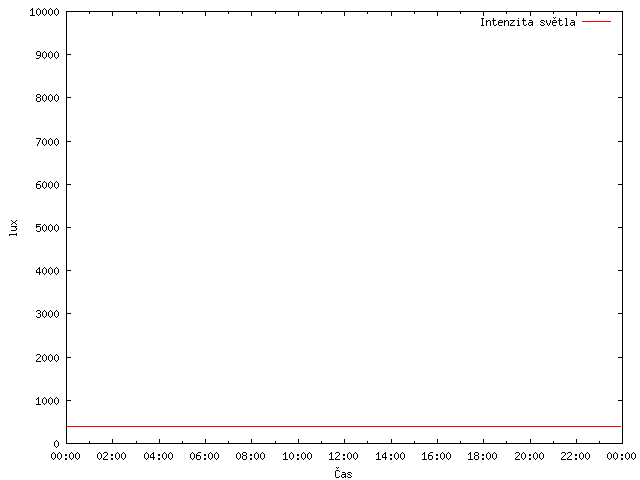Click the 1000 y-axis label
This screenshot has width=640, height=480.
tap(47, 401)
